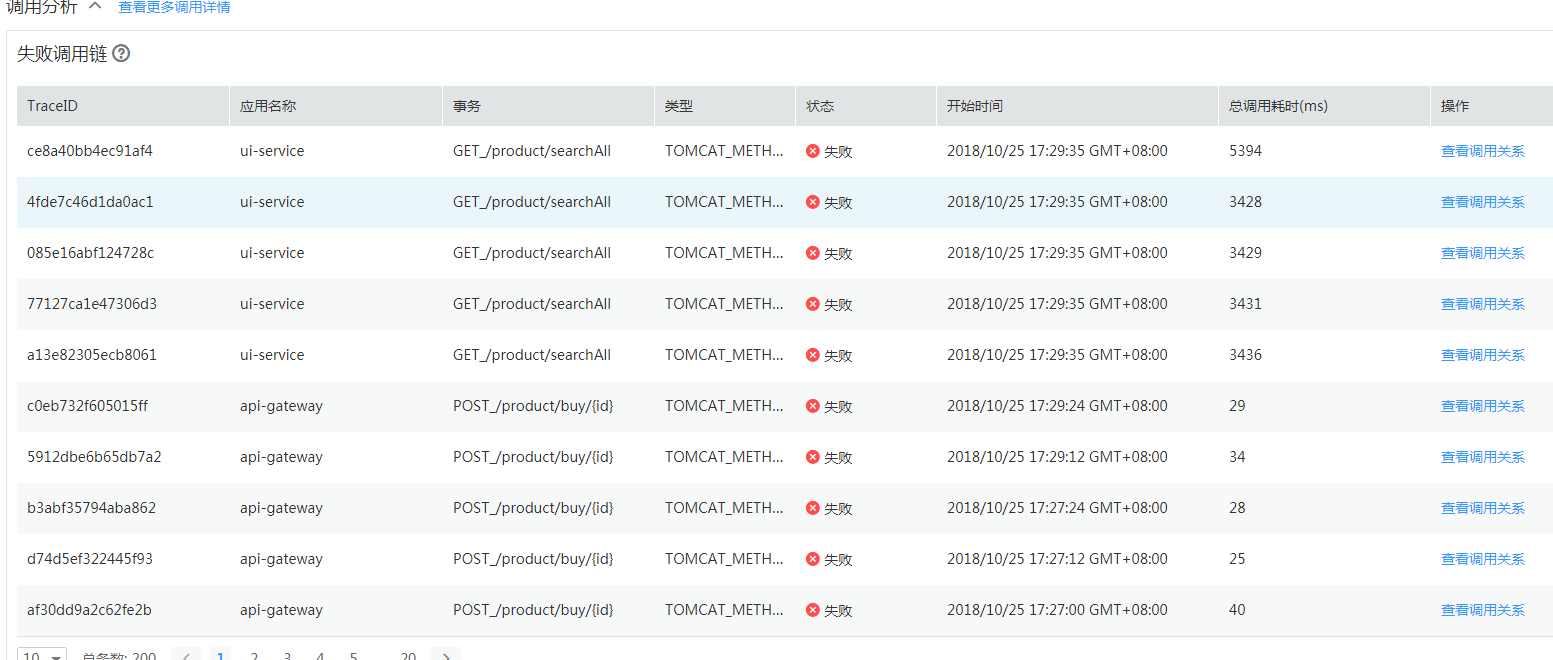View call relationship for trace af30dd9a2c62fe2b
Image resolution: width=1553 pixels, height=660 pixels.
coord(1482,611)
